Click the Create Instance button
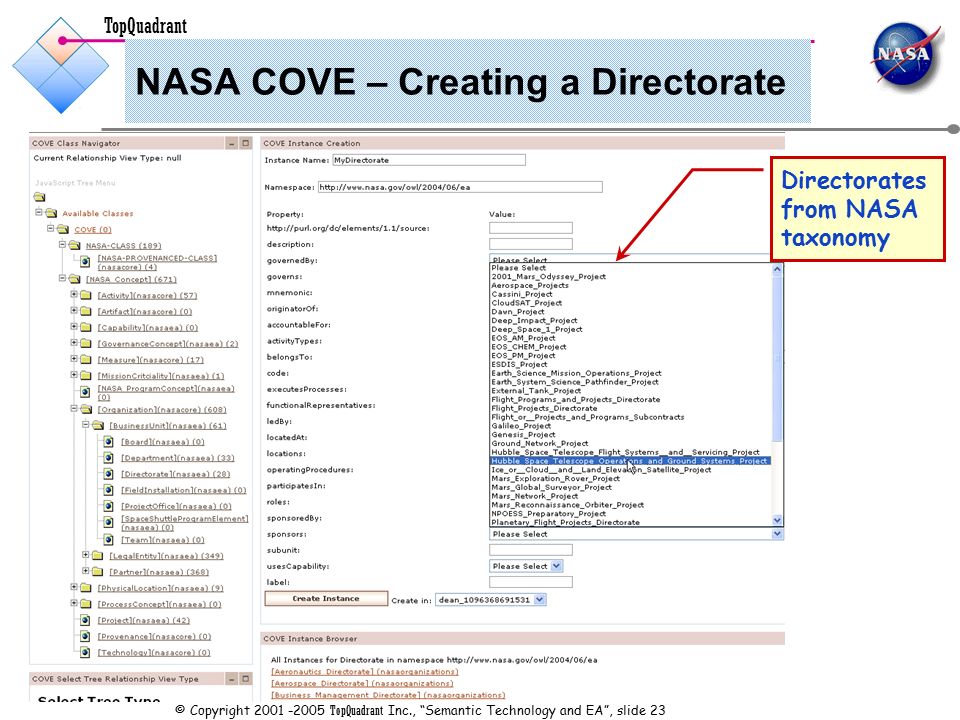This screenshot has width=960, height=720. point(326,599)
